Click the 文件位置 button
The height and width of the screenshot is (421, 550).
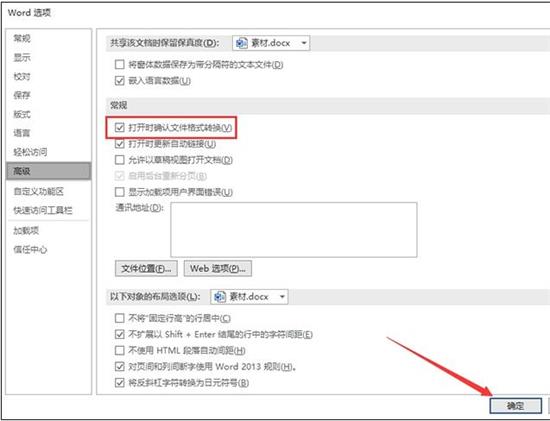[x=146, y=268]
